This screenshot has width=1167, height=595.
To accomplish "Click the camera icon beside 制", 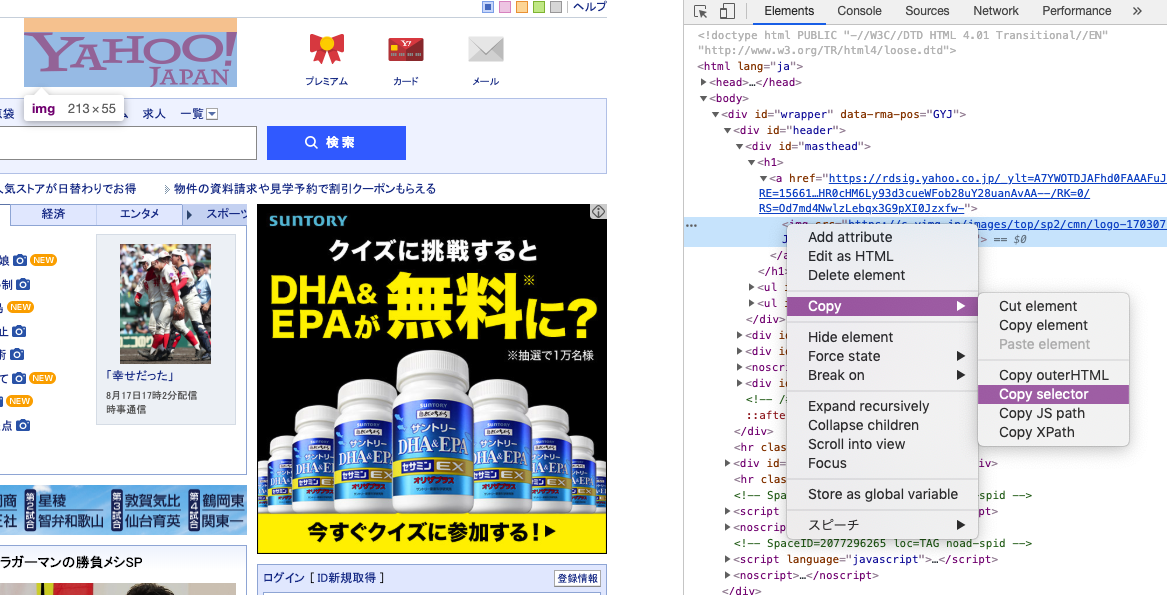I will [x=24, y=284].
